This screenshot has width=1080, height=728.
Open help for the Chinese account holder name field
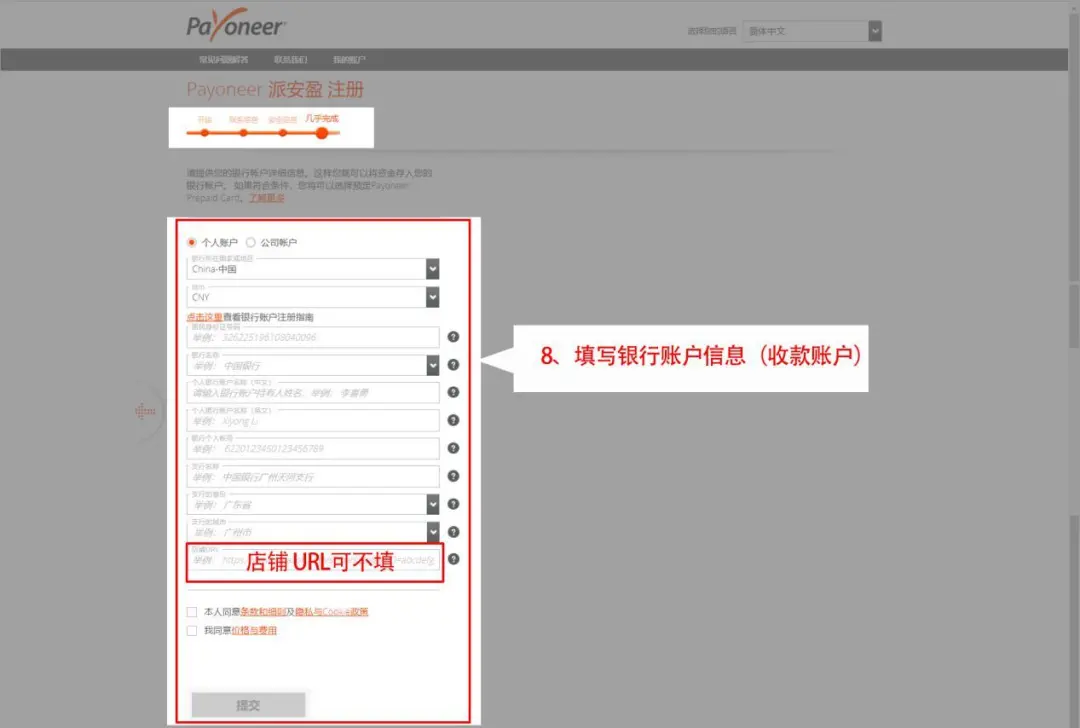453,393
